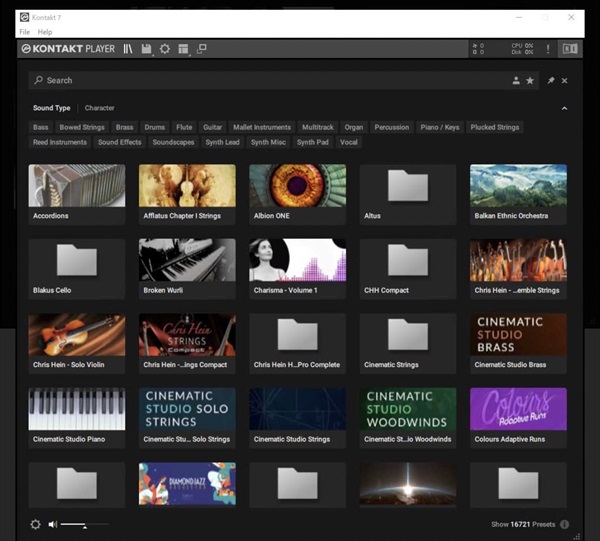Adjust the preview volume slider

point(85,525)
